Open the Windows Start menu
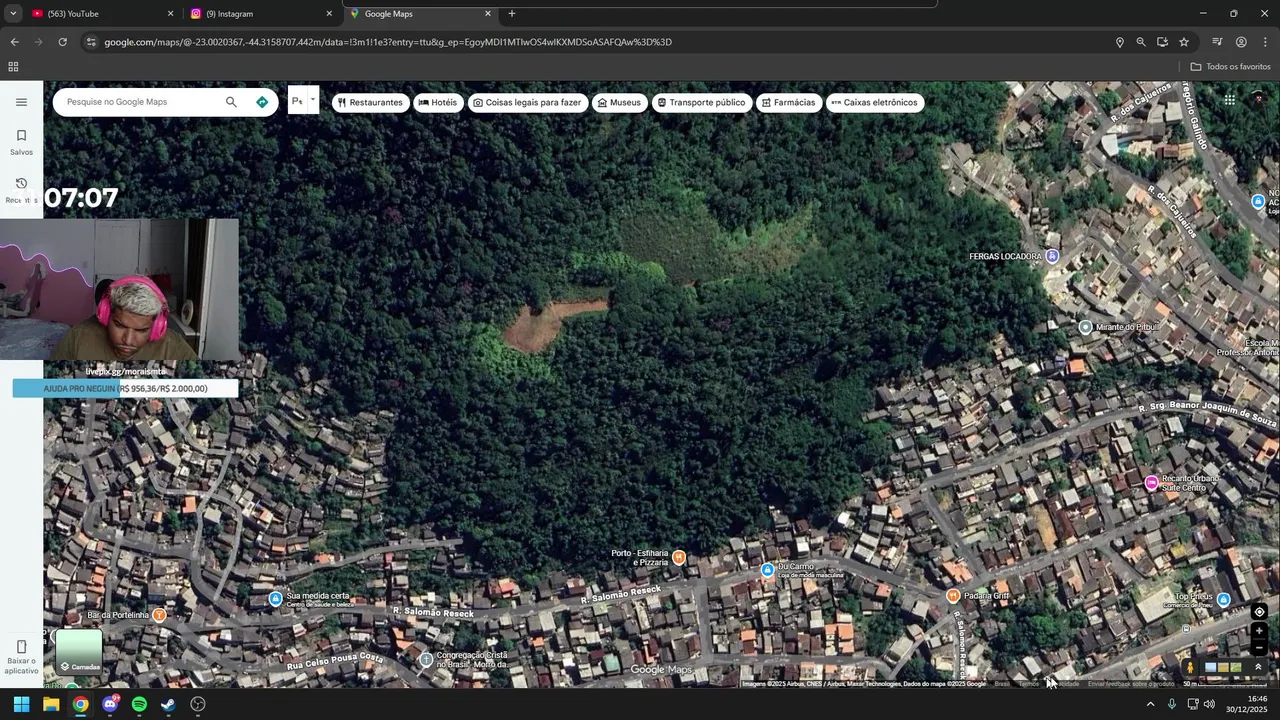 21,704
